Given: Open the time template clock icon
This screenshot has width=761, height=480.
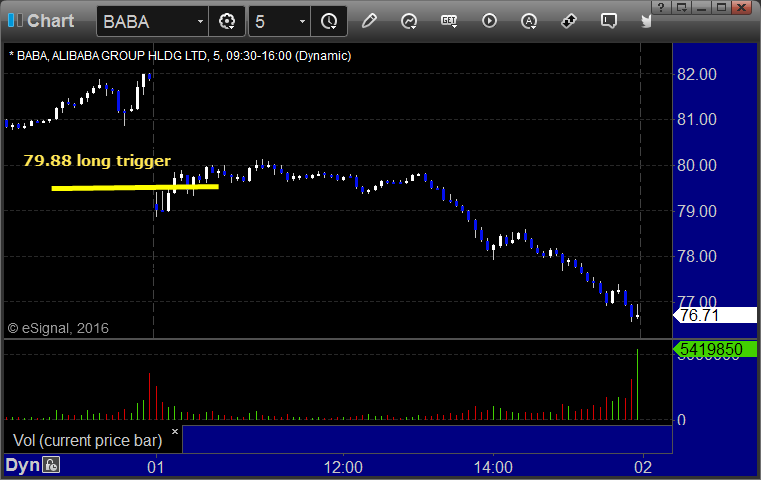Looking at the screenshot, I should click(329, 21).
